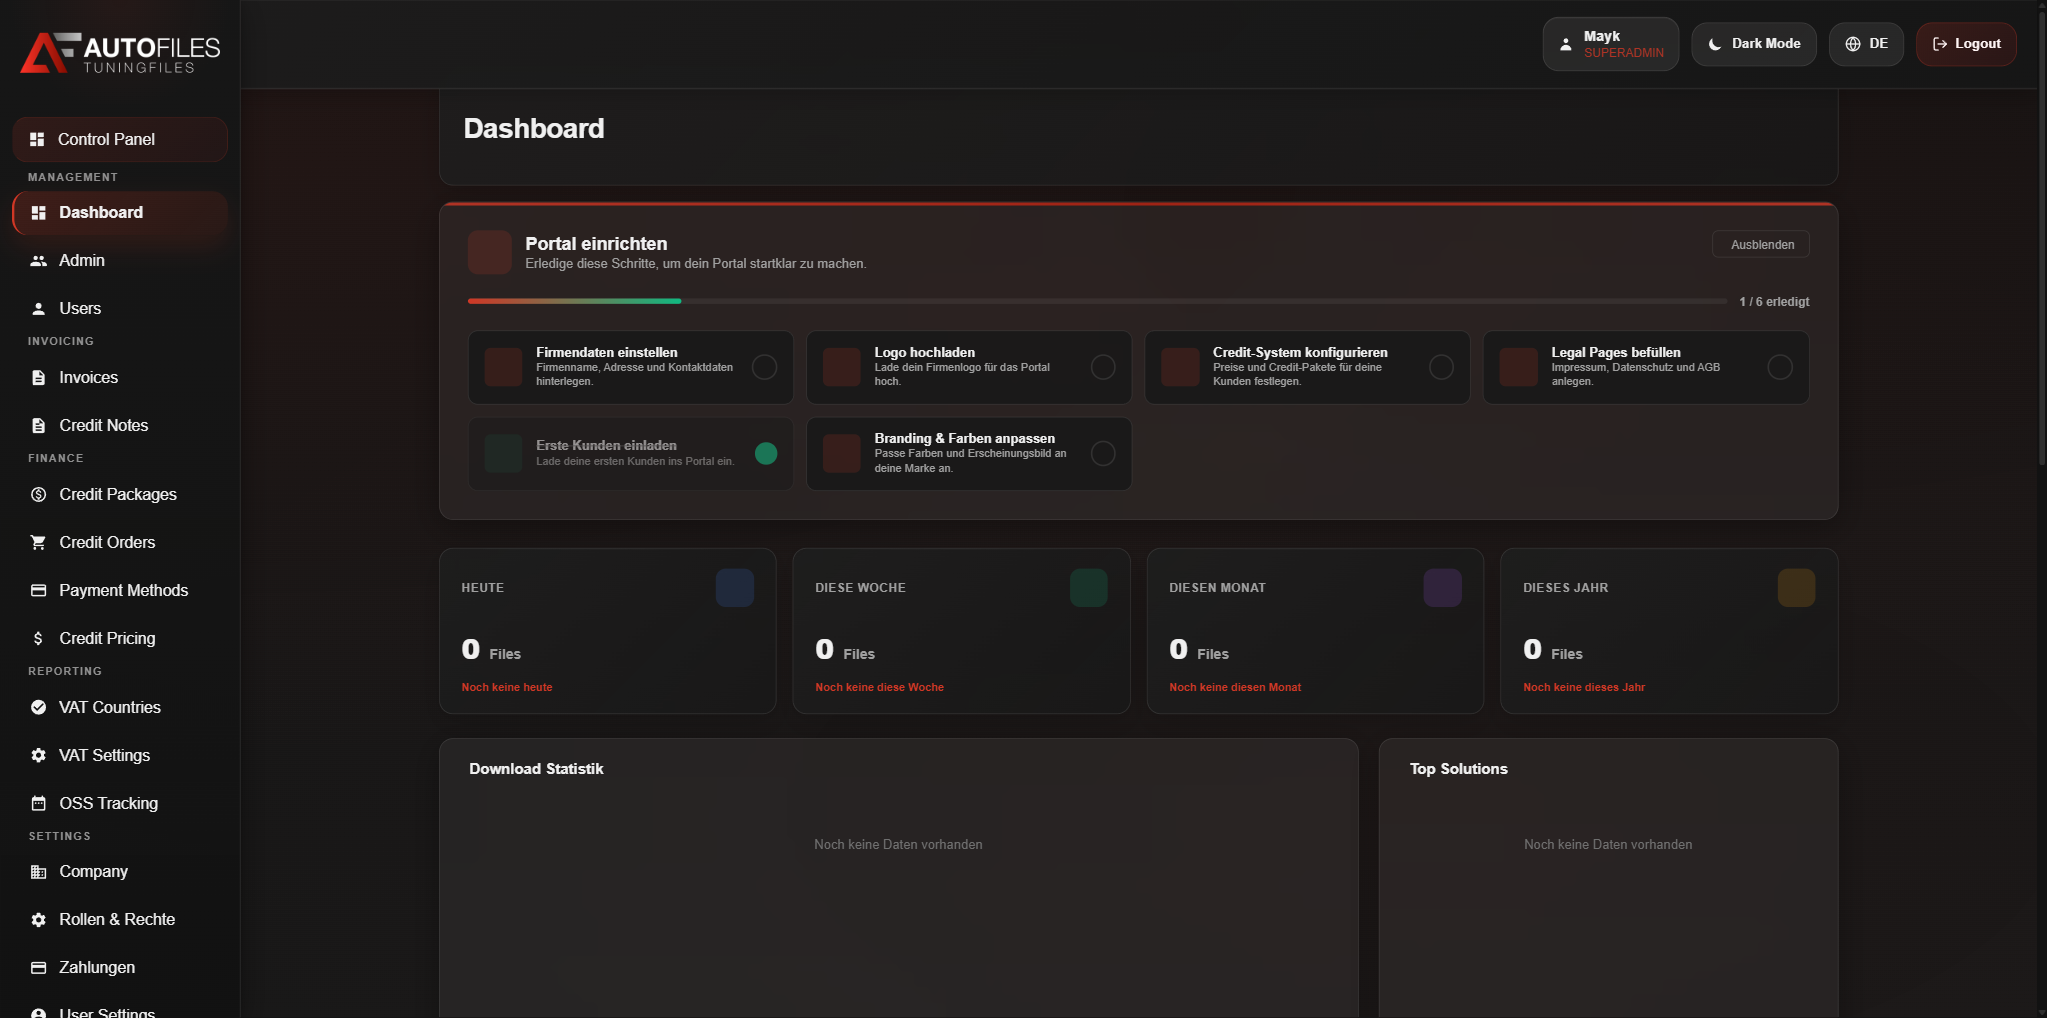
Task: Open the Mayk Superadmin account menu
Action: tap(1610, 43)
